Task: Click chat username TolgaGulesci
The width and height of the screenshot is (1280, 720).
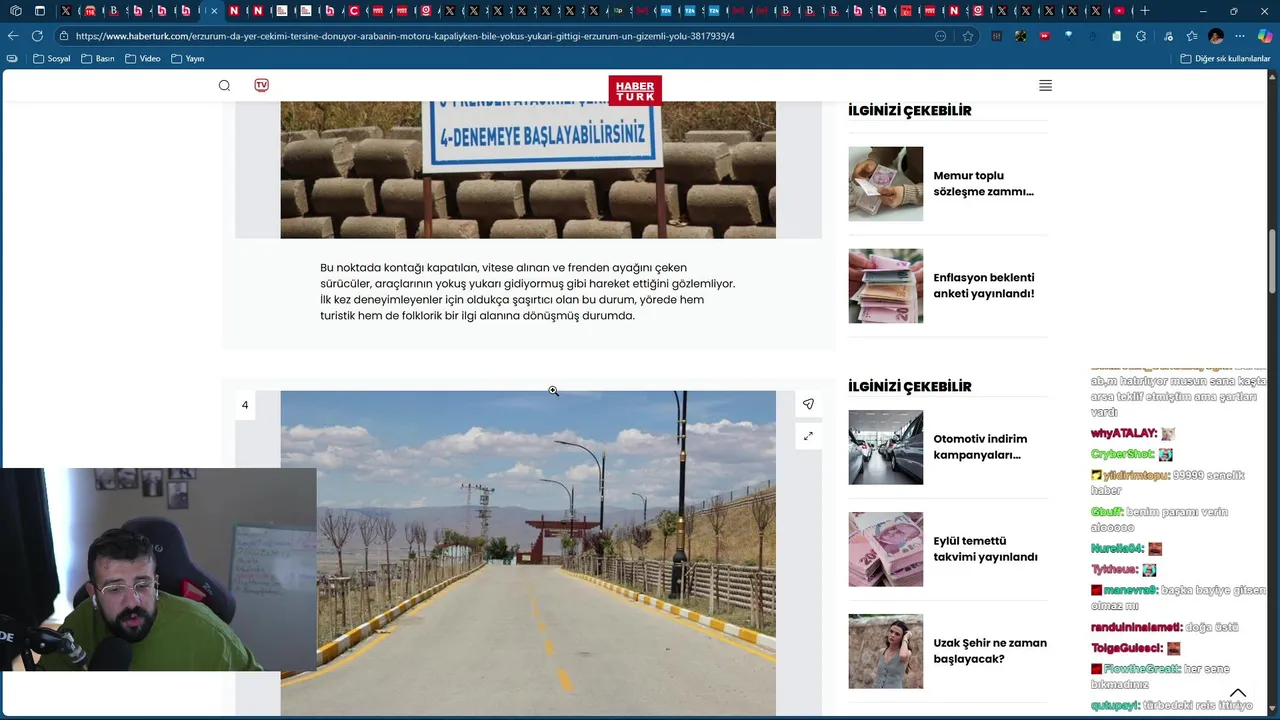Action: click(x=1127, y=648)
